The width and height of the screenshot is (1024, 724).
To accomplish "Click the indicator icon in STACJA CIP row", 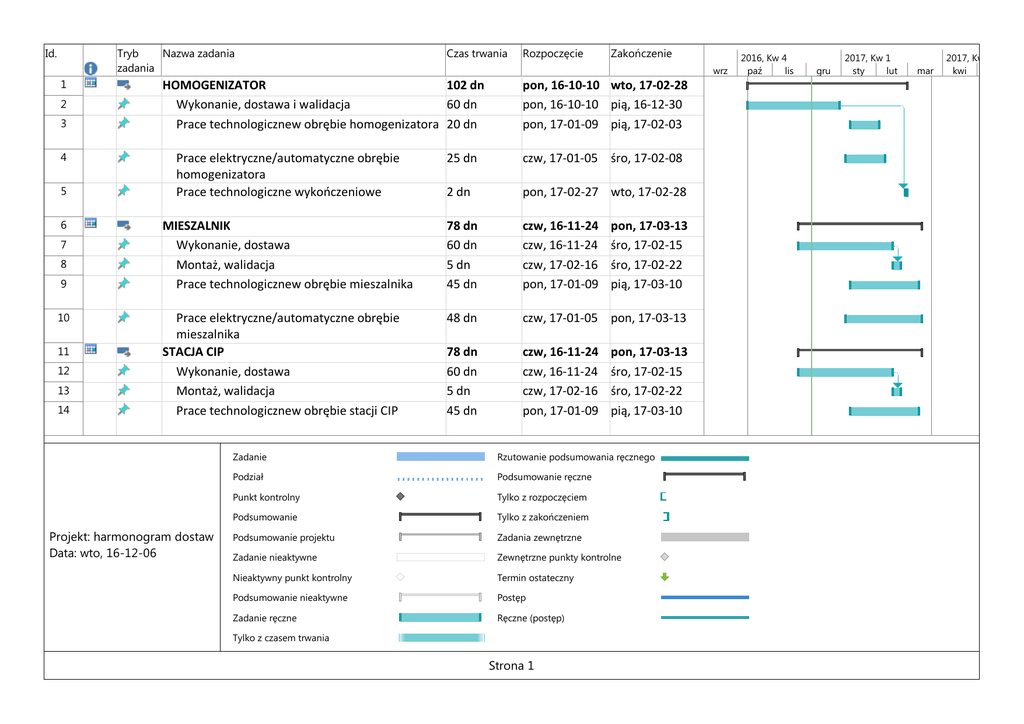I will 90,350.
